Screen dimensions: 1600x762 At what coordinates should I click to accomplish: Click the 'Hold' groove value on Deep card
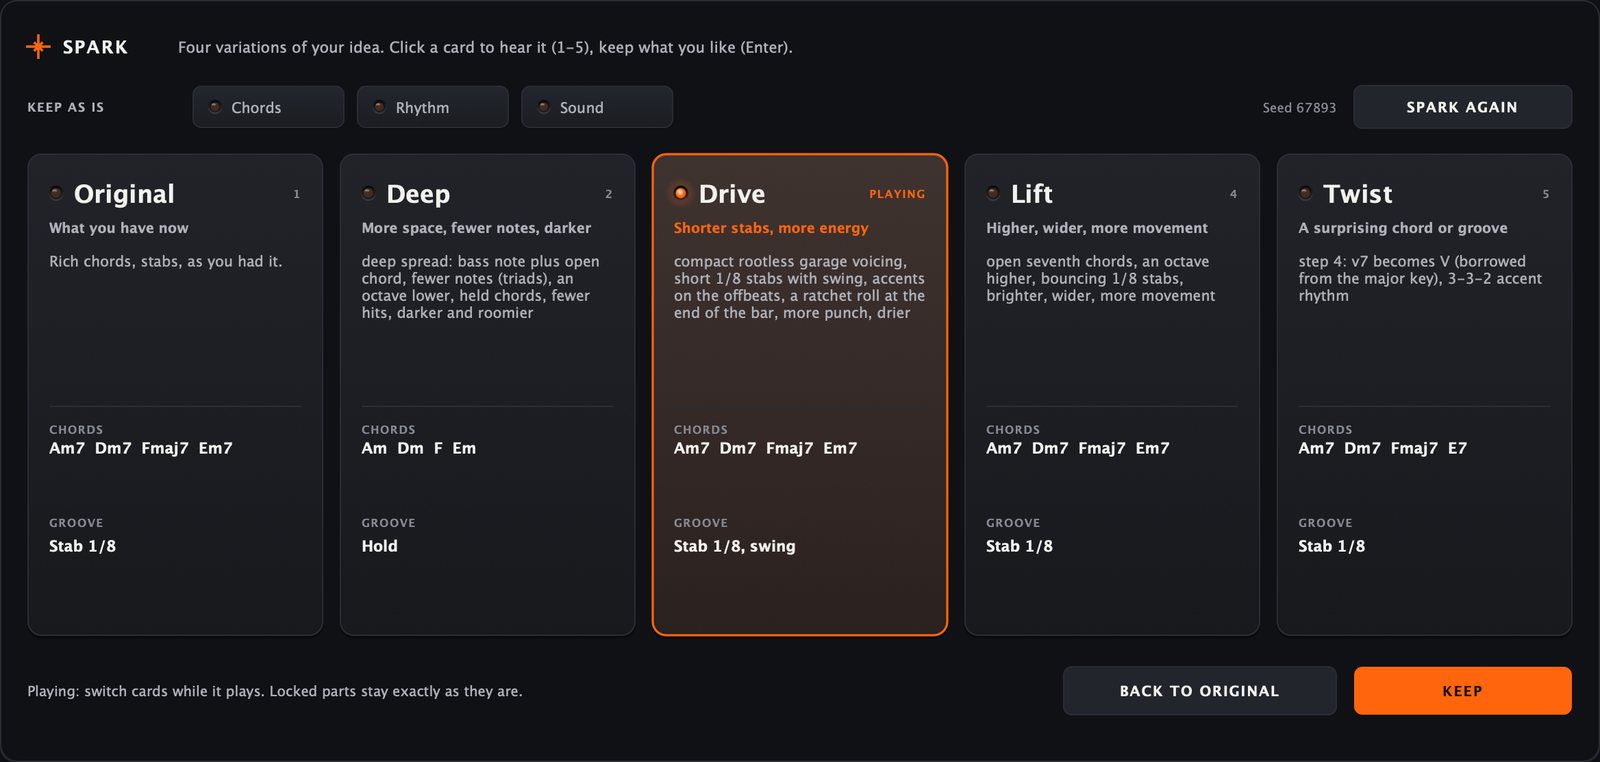[380, 546]
